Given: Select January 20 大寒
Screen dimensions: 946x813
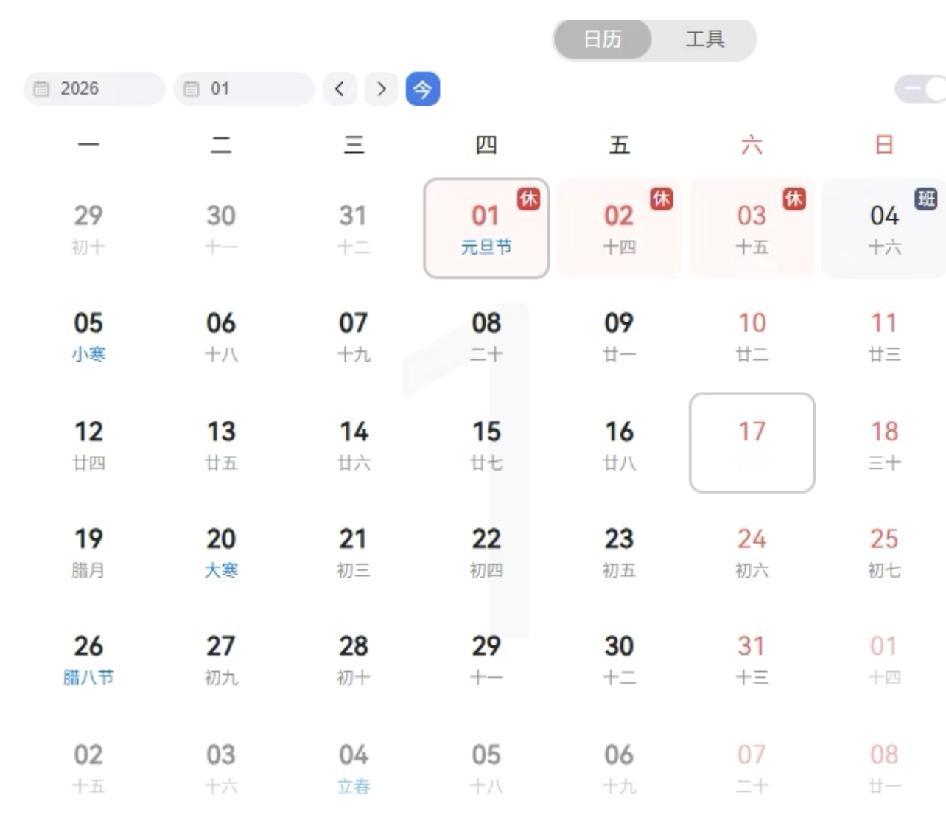Looking at the screenshot, I should [221, 551].
